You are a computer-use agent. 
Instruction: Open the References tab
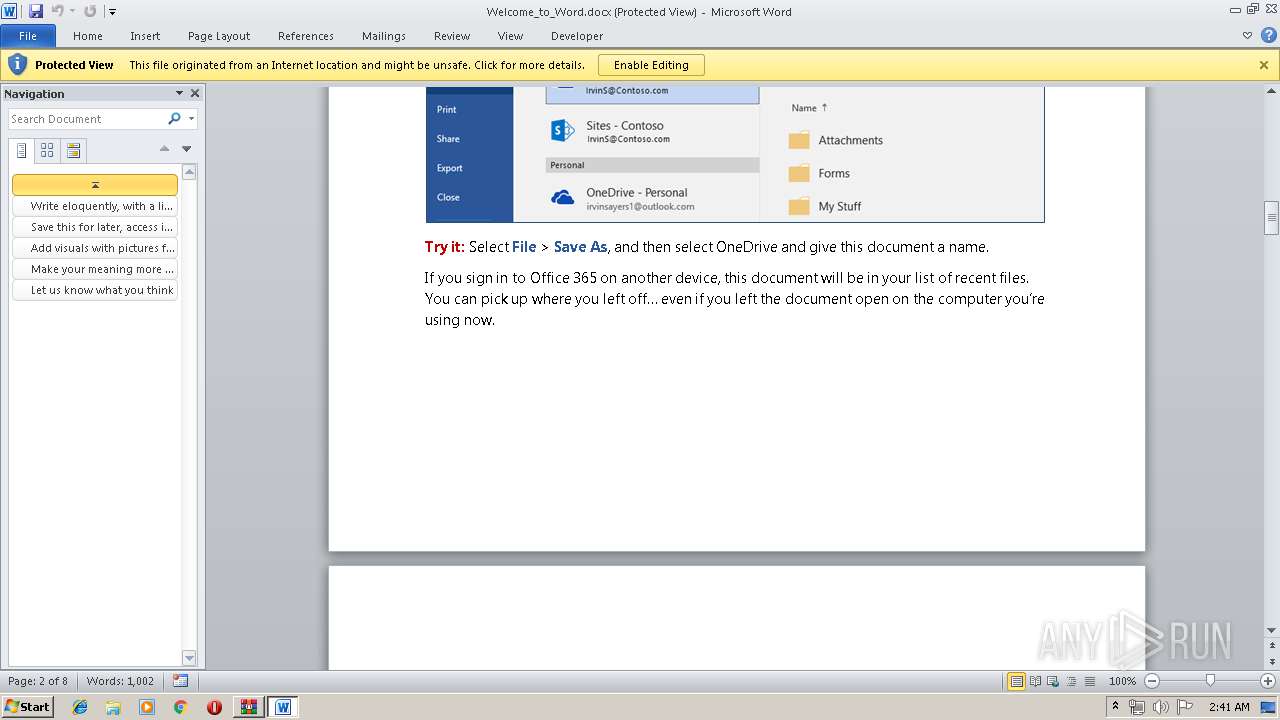tap(306, 36)
